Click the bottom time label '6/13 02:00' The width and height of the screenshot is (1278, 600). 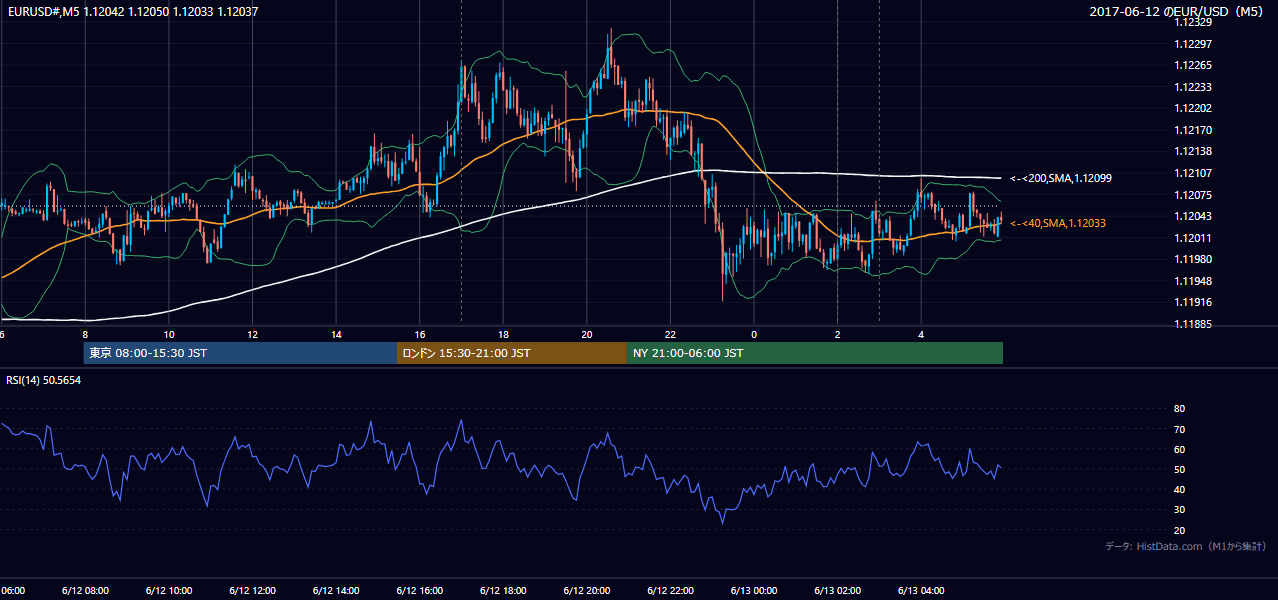[838, 591]
